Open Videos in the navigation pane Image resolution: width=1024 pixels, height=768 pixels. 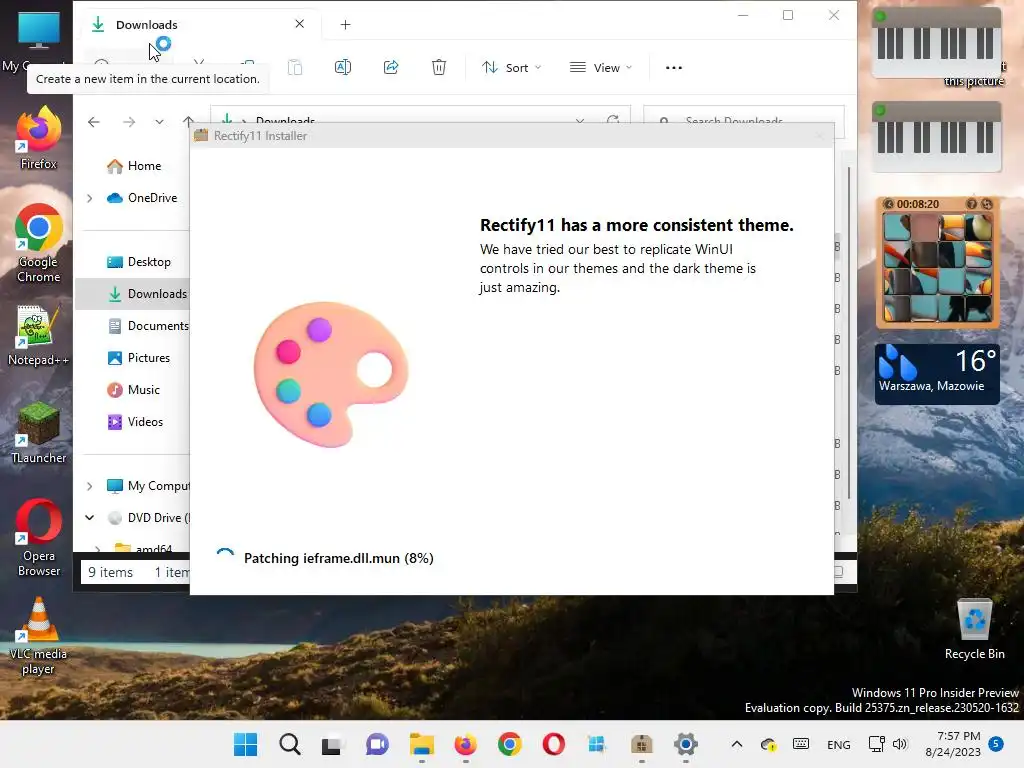pyautogui.click(x=135, y=422)
